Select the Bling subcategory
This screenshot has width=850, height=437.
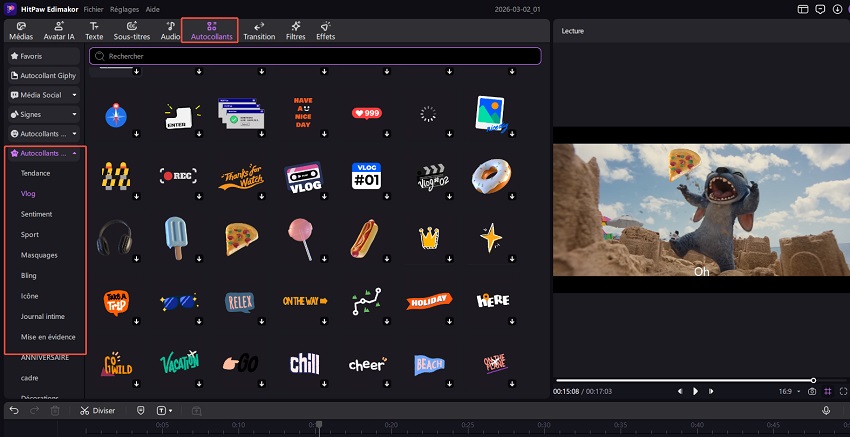[x=29, y=275]
